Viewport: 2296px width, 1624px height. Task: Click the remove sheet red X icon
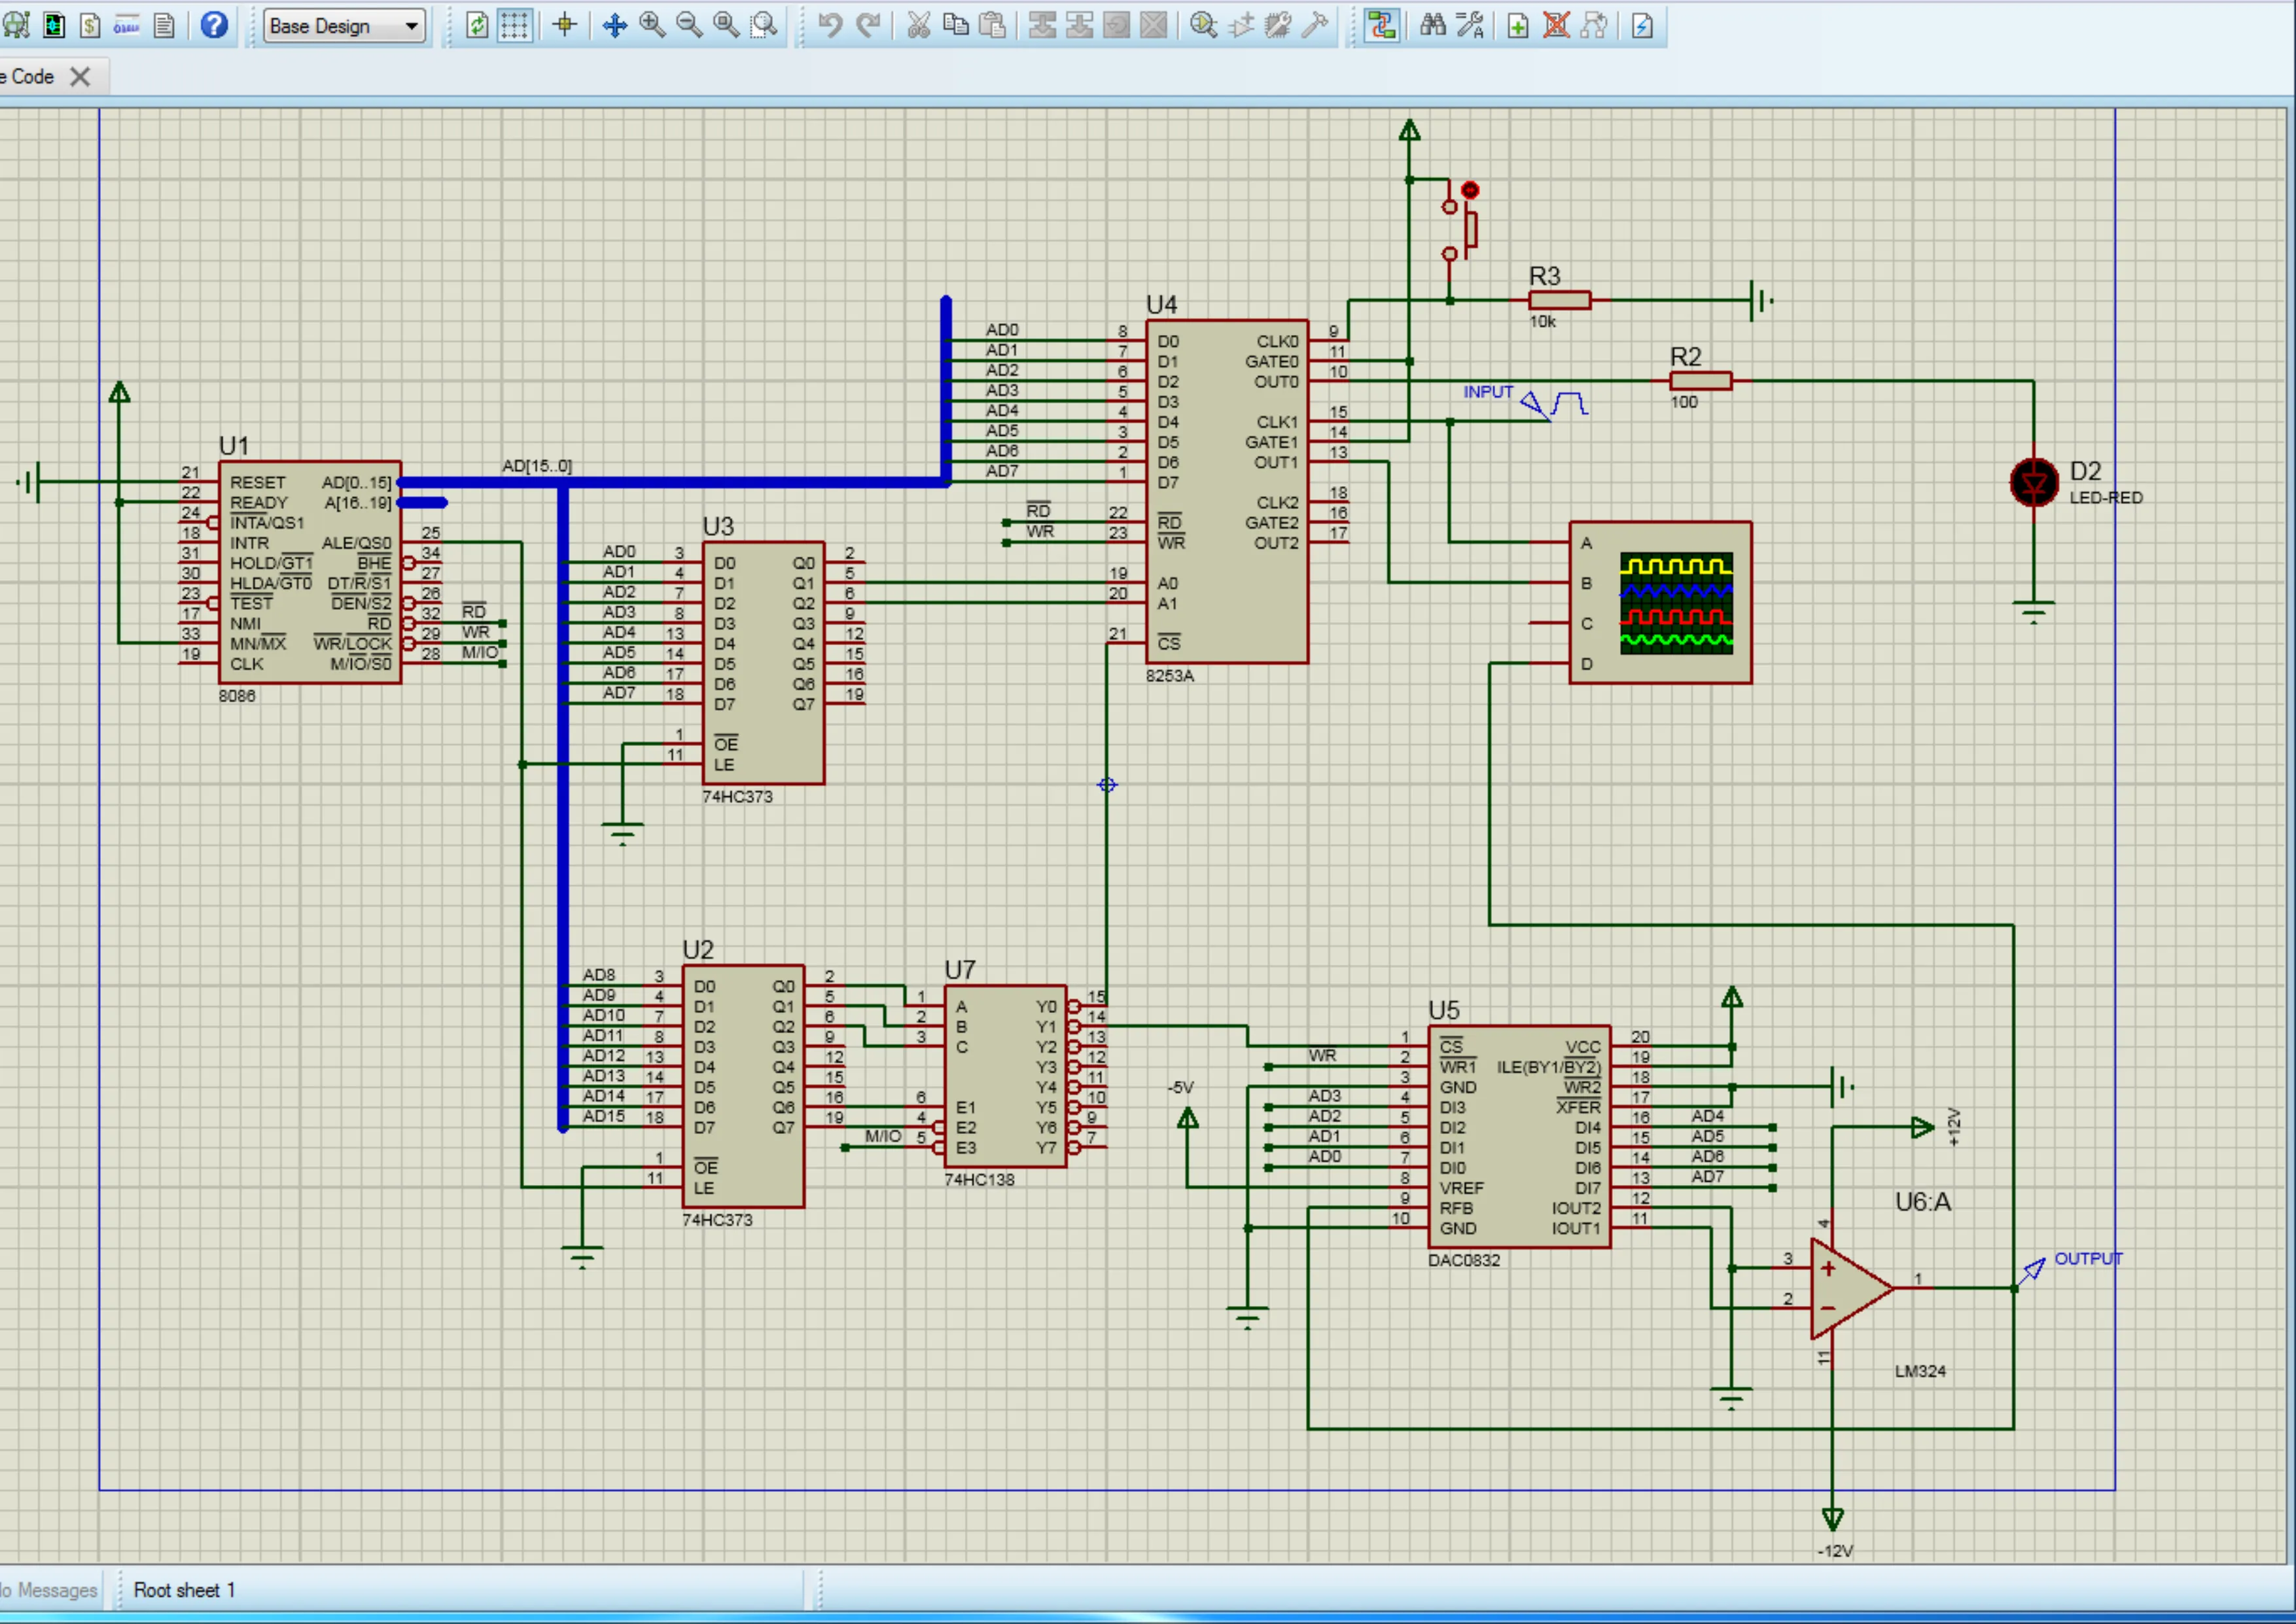[1556, 26]
